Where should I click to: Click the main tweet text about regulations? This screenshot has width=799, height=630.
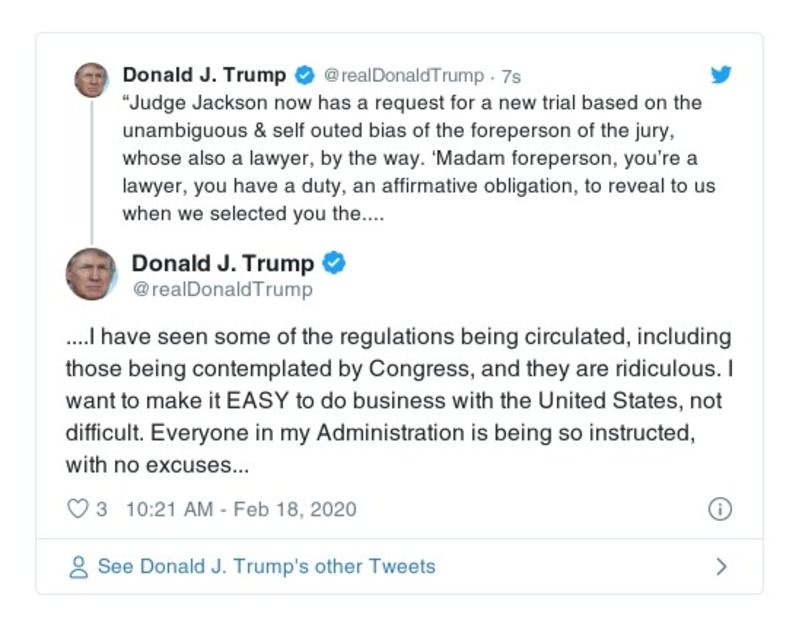(398, 401)
